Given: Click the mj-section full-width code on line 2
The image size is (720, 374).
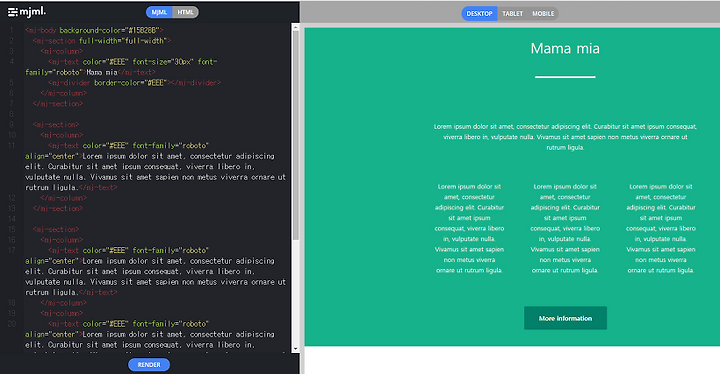Looking at the screenshot, I should [x=101, y=41].
